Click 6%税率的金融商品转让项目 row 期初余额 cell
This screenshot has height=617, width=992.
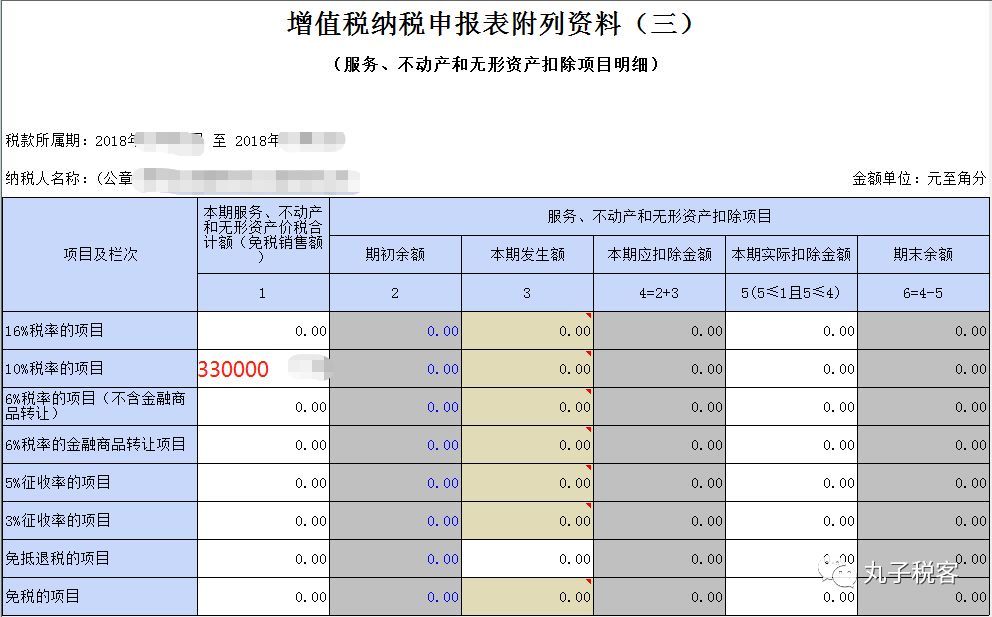click(395, 445)
